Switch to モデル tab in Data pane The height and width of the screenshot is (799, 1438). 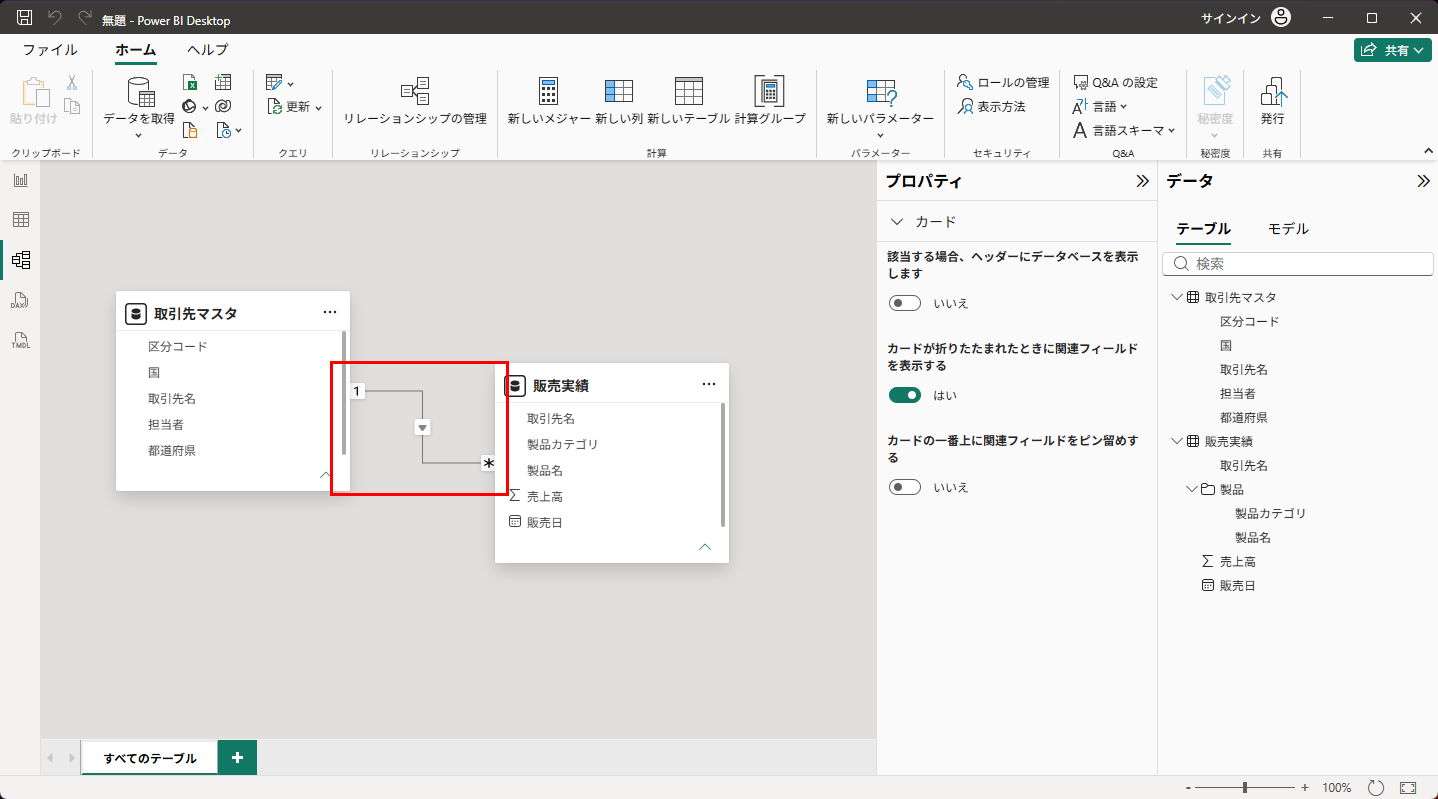(x=1288, y=229)
